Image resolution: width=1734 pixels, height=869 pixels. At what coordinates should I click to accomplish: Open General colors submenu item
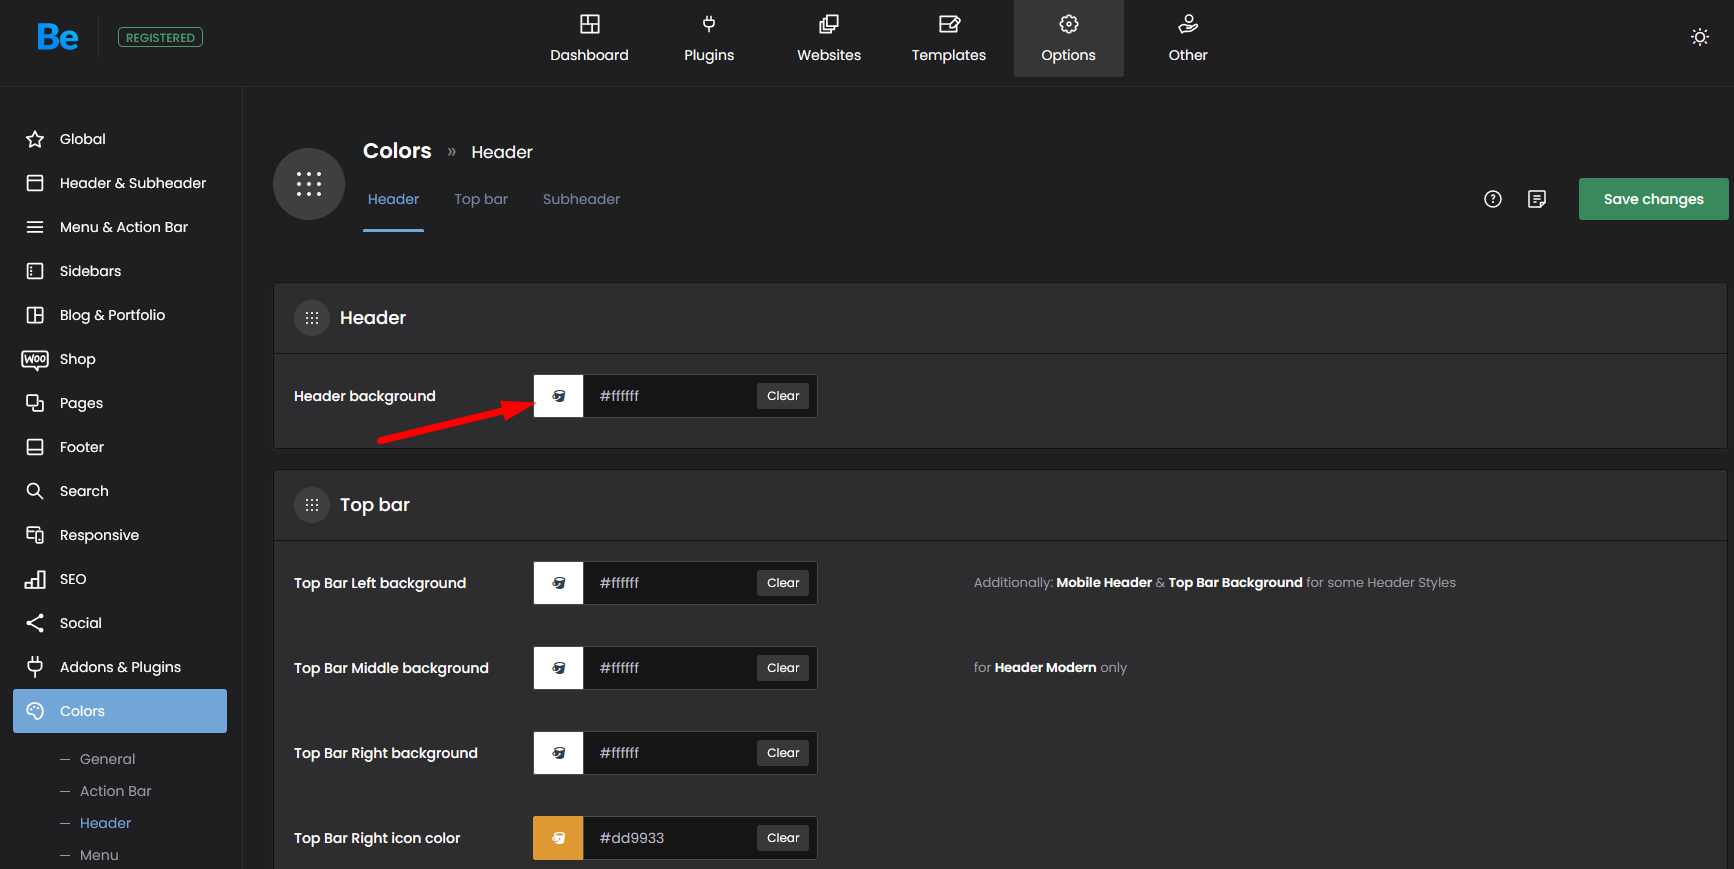[x=107, y=759]
